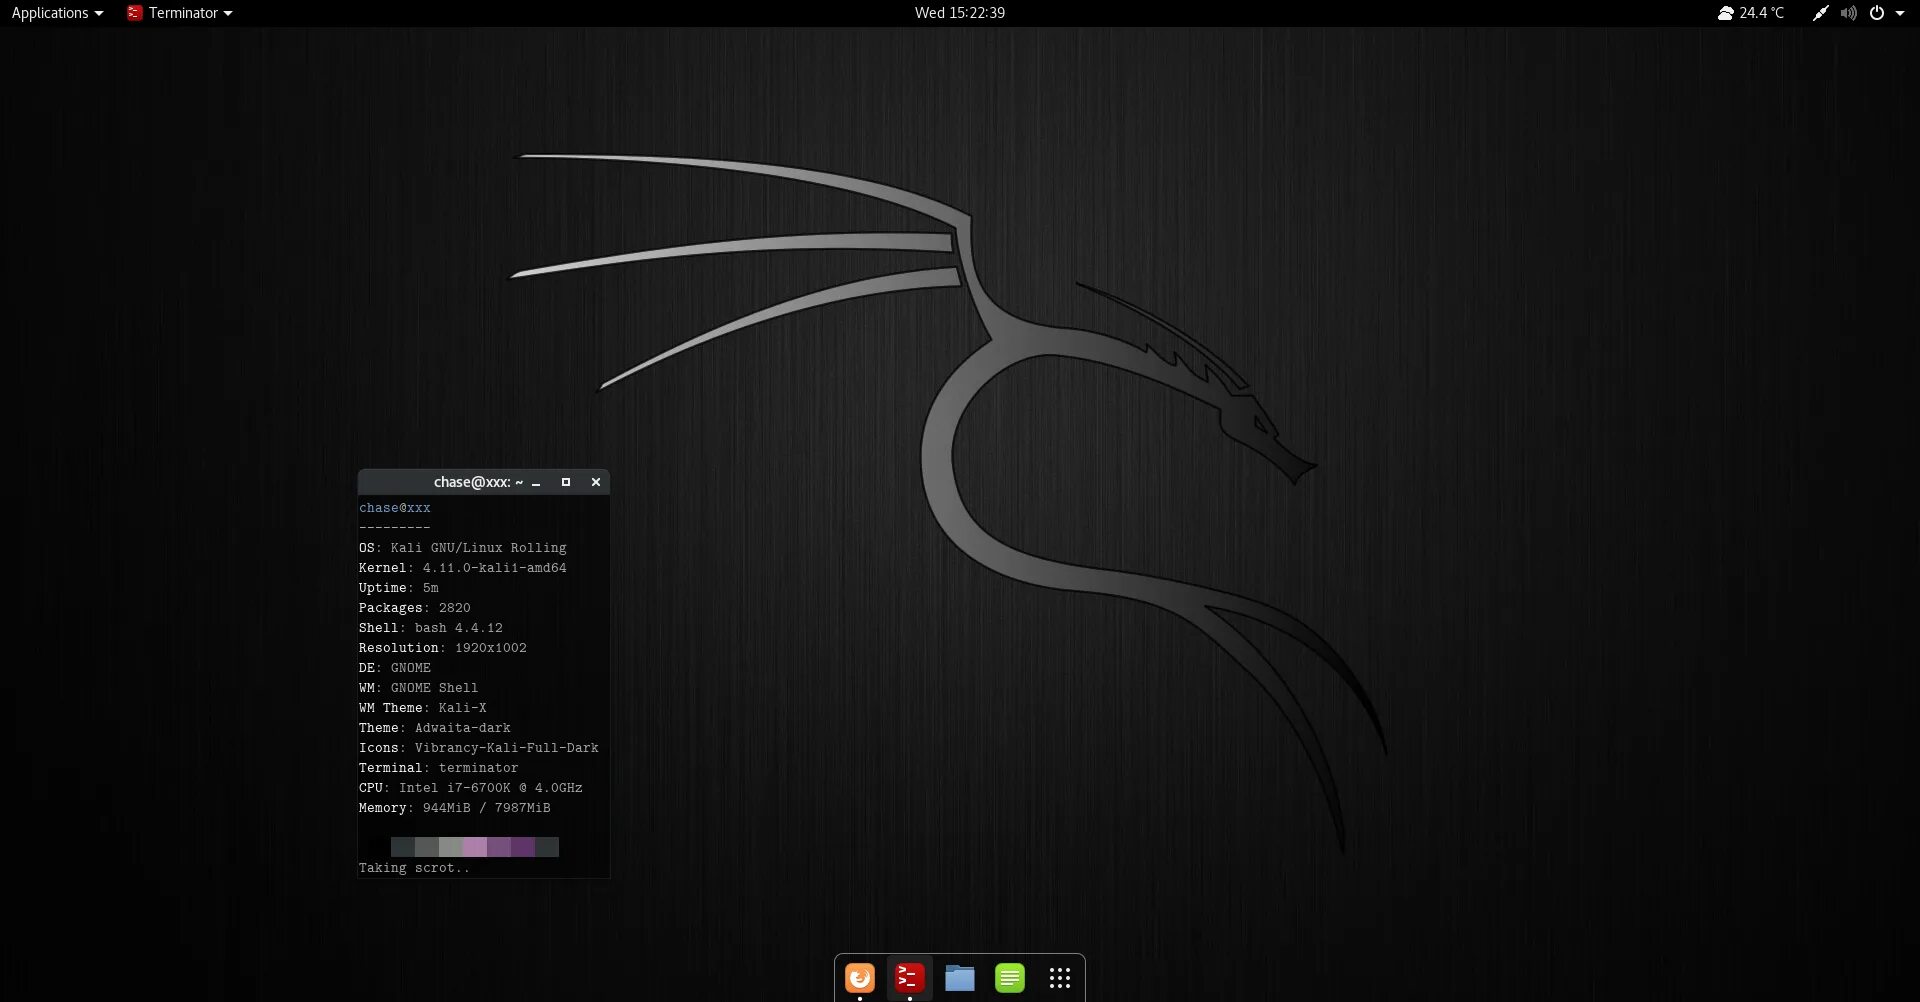
Task: Close the chase@xxx terminal window
Action: point(596,482)
